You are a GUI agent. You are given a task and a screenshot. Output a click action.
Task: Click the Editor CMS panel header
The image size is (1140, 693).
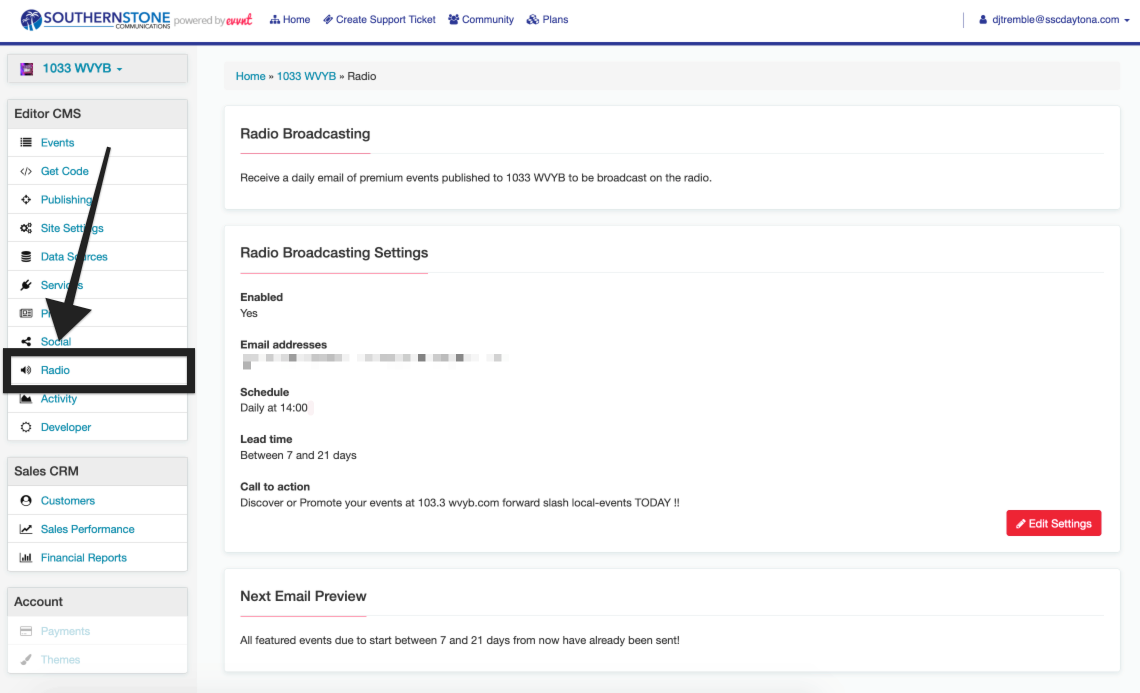[97, 114]
